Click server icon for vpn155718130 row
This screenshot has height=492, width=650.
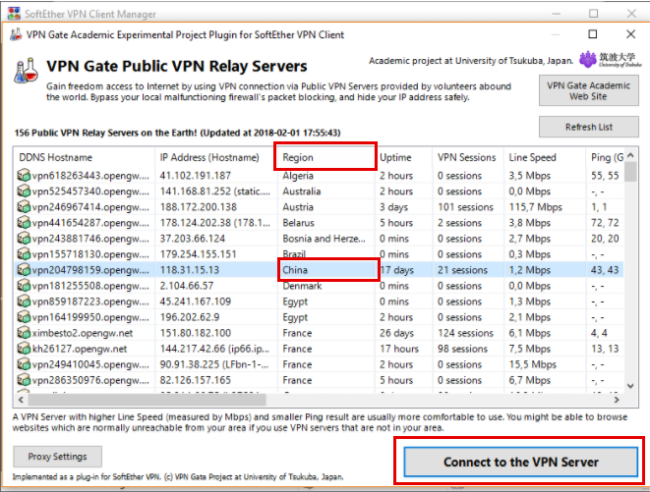click(24, 254)
